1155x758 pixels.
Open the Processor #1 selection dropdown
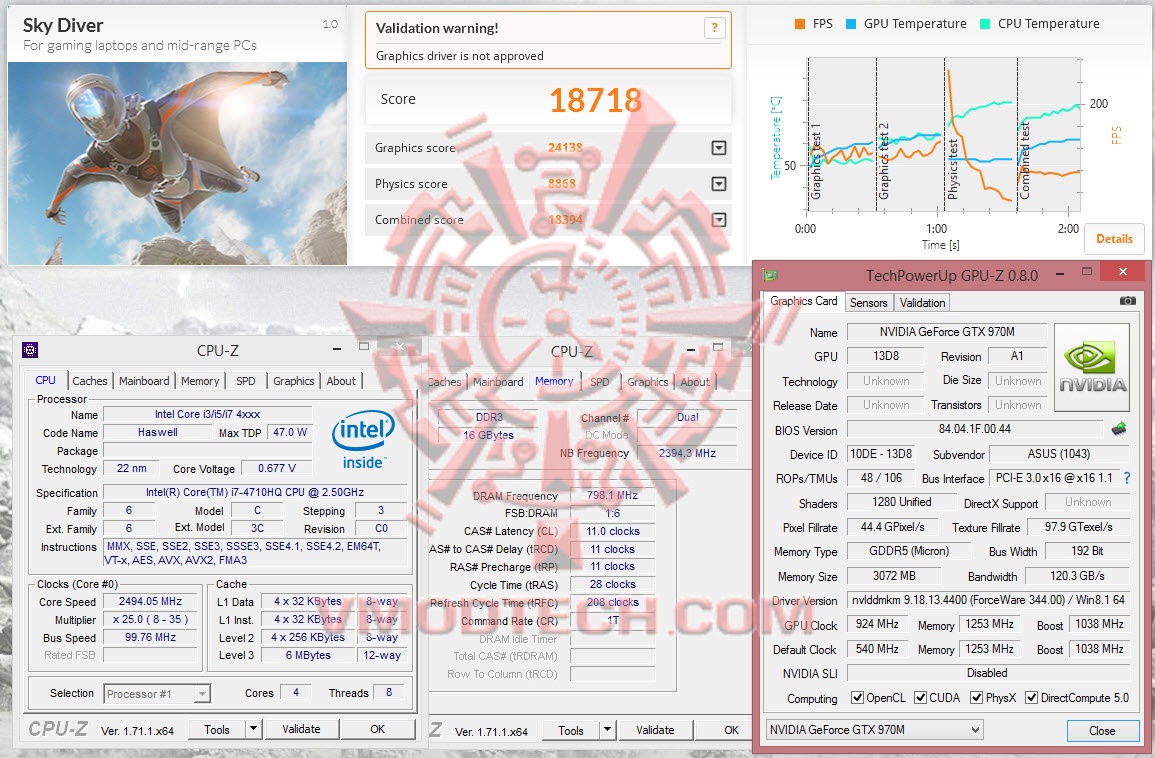[157, 694]
